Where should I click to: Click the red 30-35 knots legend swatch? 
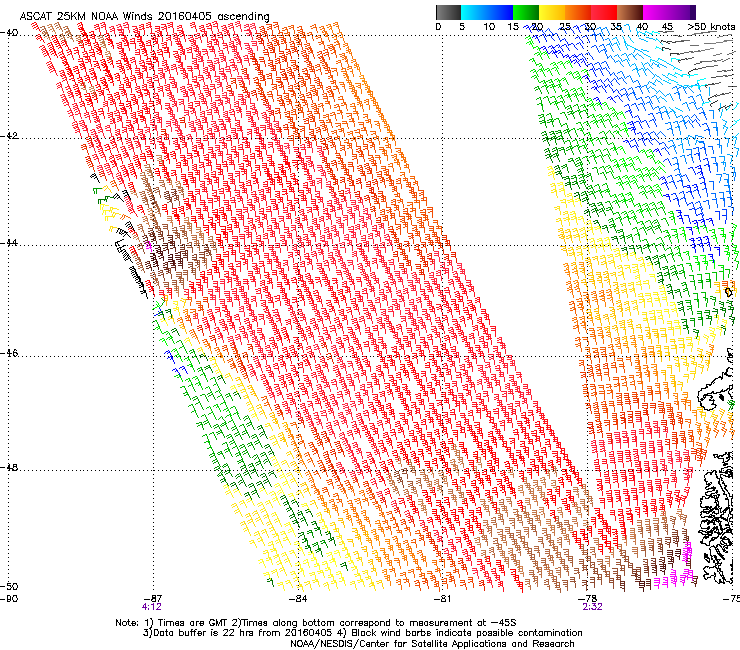click(604, 12)
